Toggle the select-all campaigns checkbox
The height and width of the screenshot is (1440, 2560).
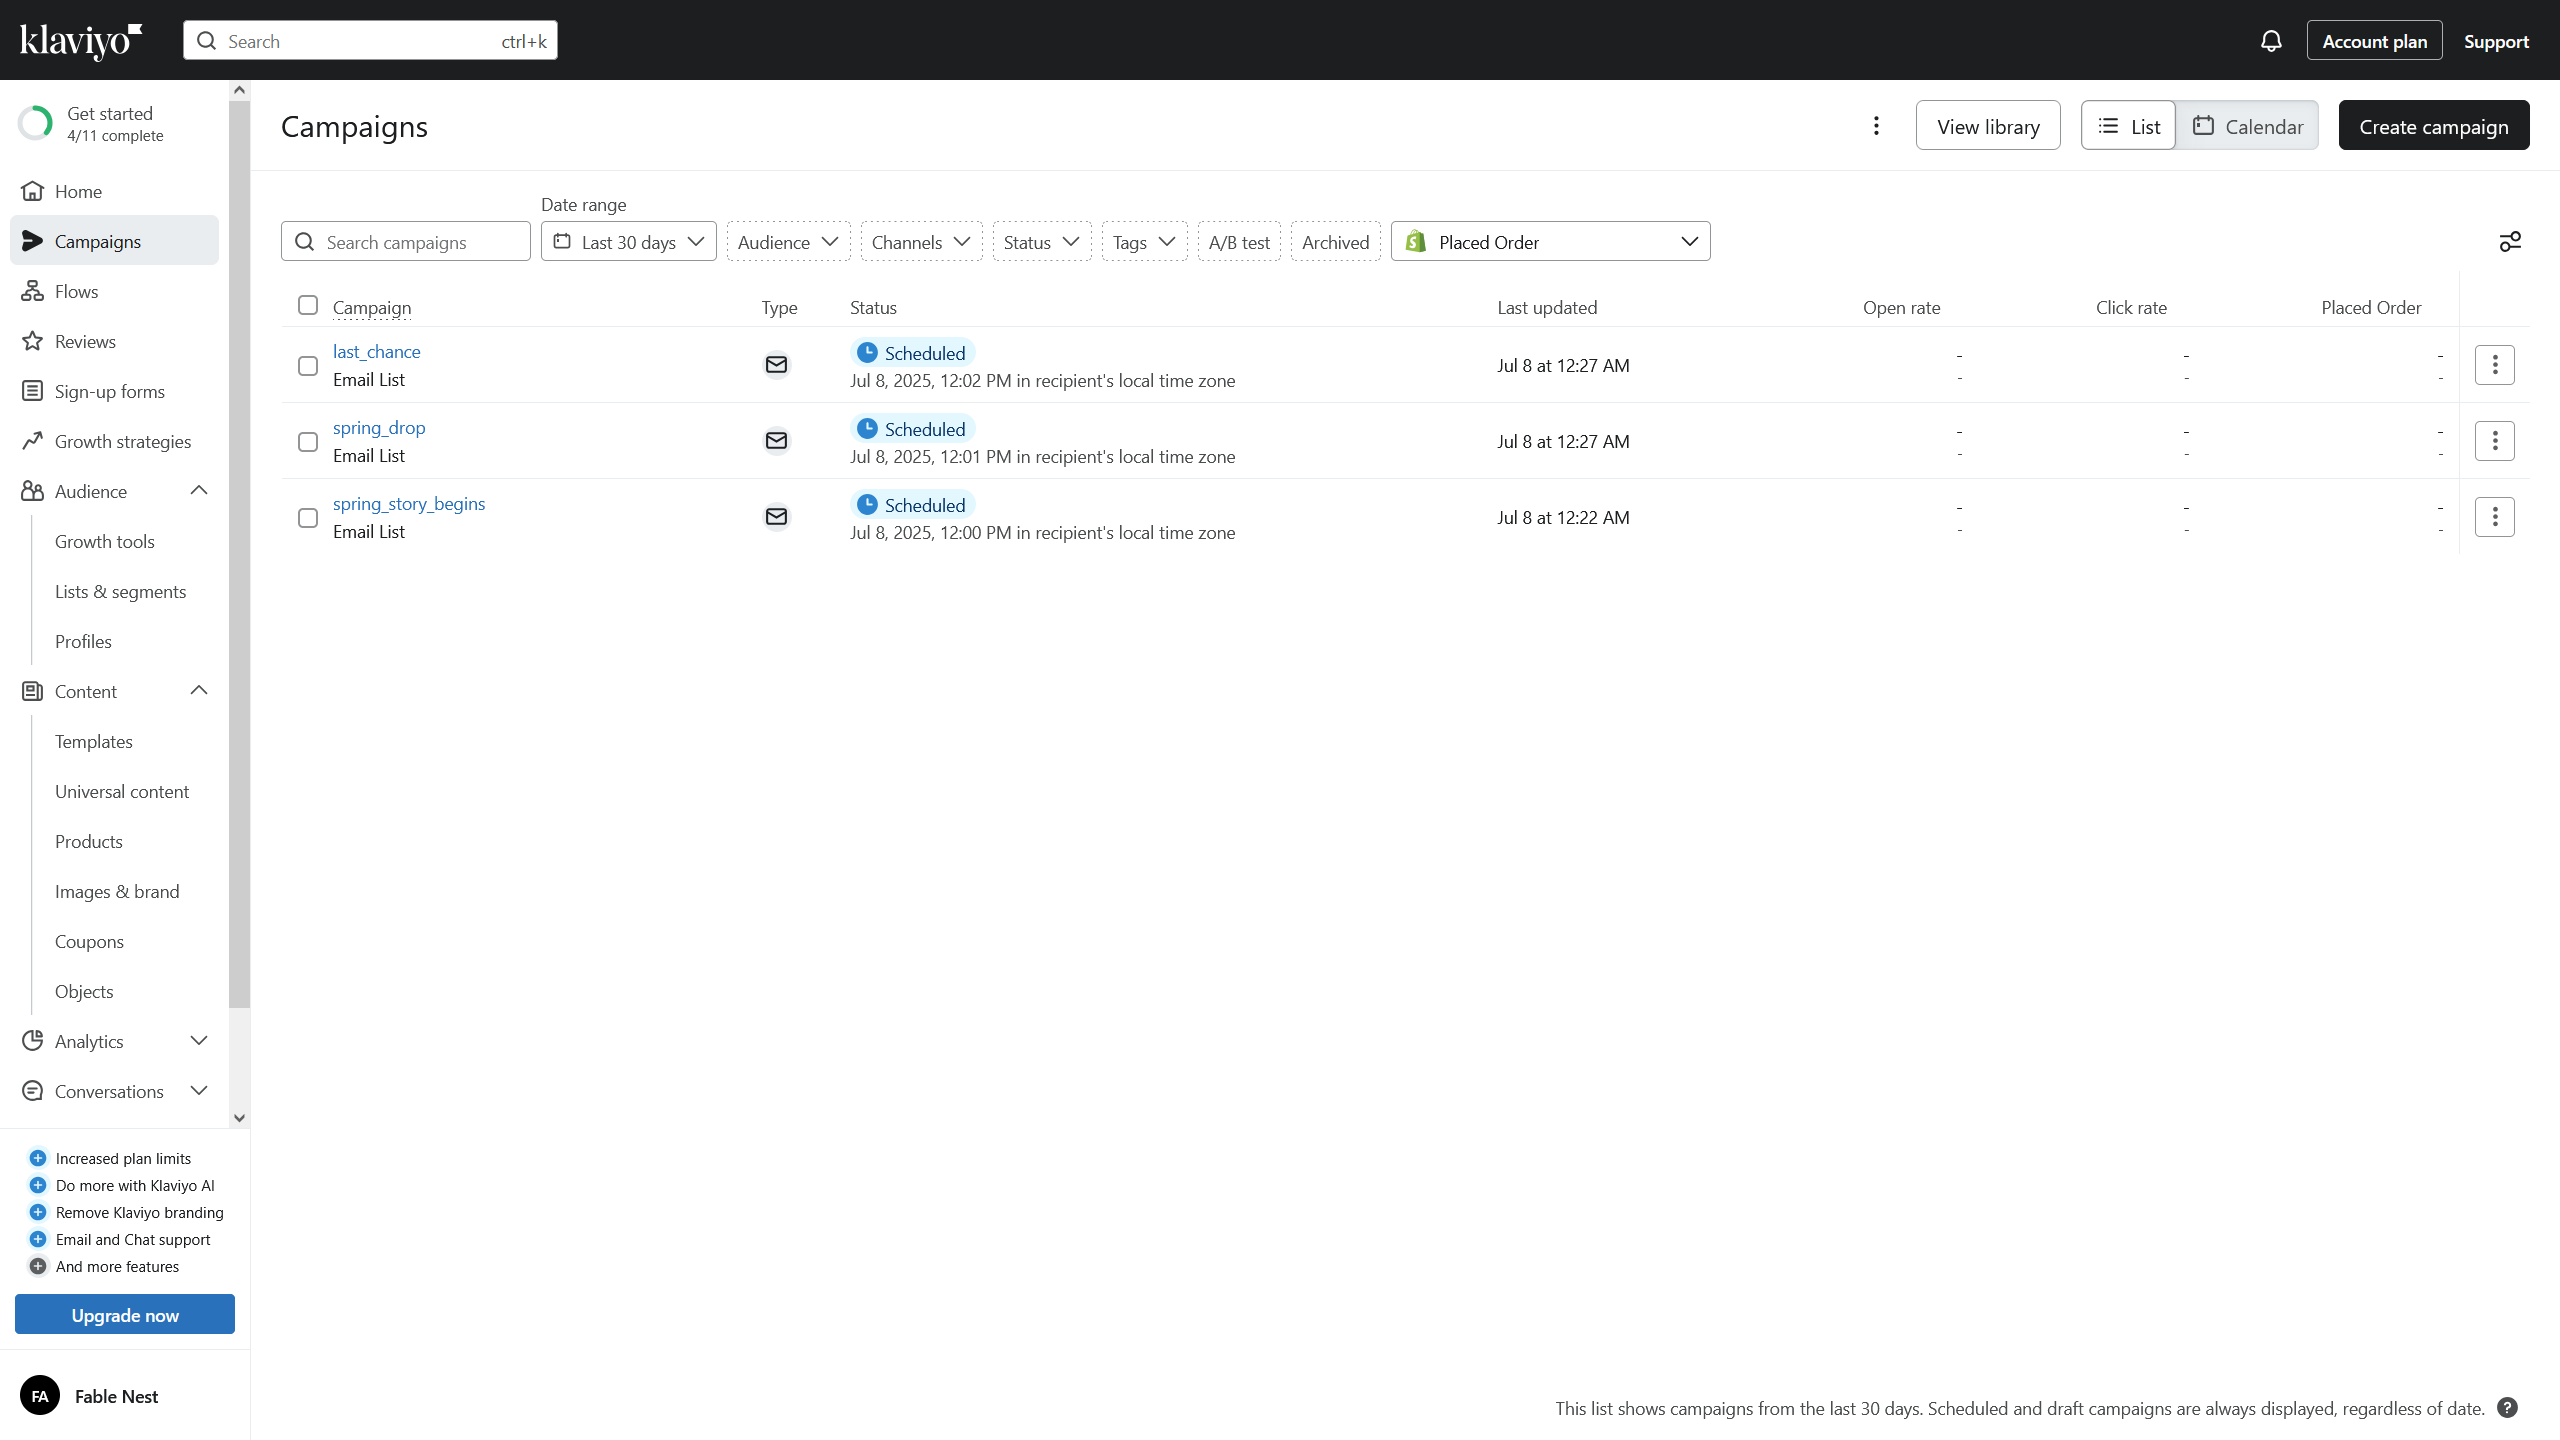[x=308, y=305]
